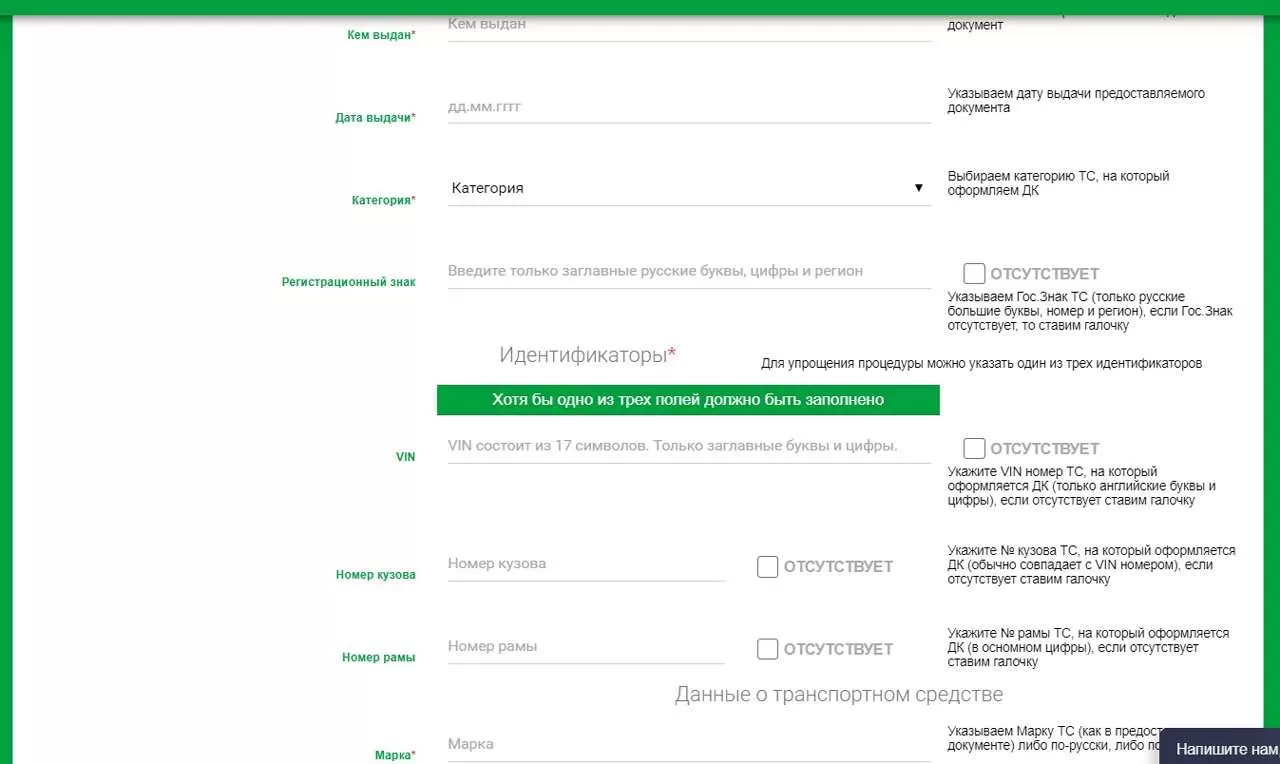Tick 'Отсутствует' checkbox for Регистрационный знак

974,273
